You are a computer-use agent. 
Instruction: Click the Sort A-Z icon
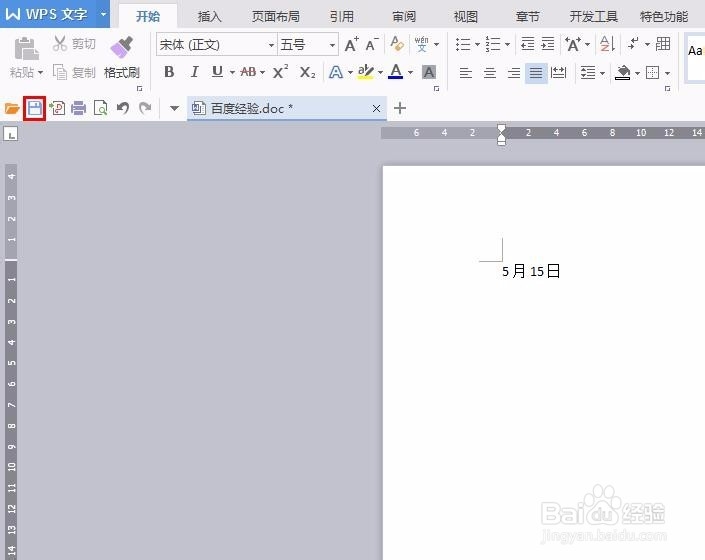[x=607, y=44]
